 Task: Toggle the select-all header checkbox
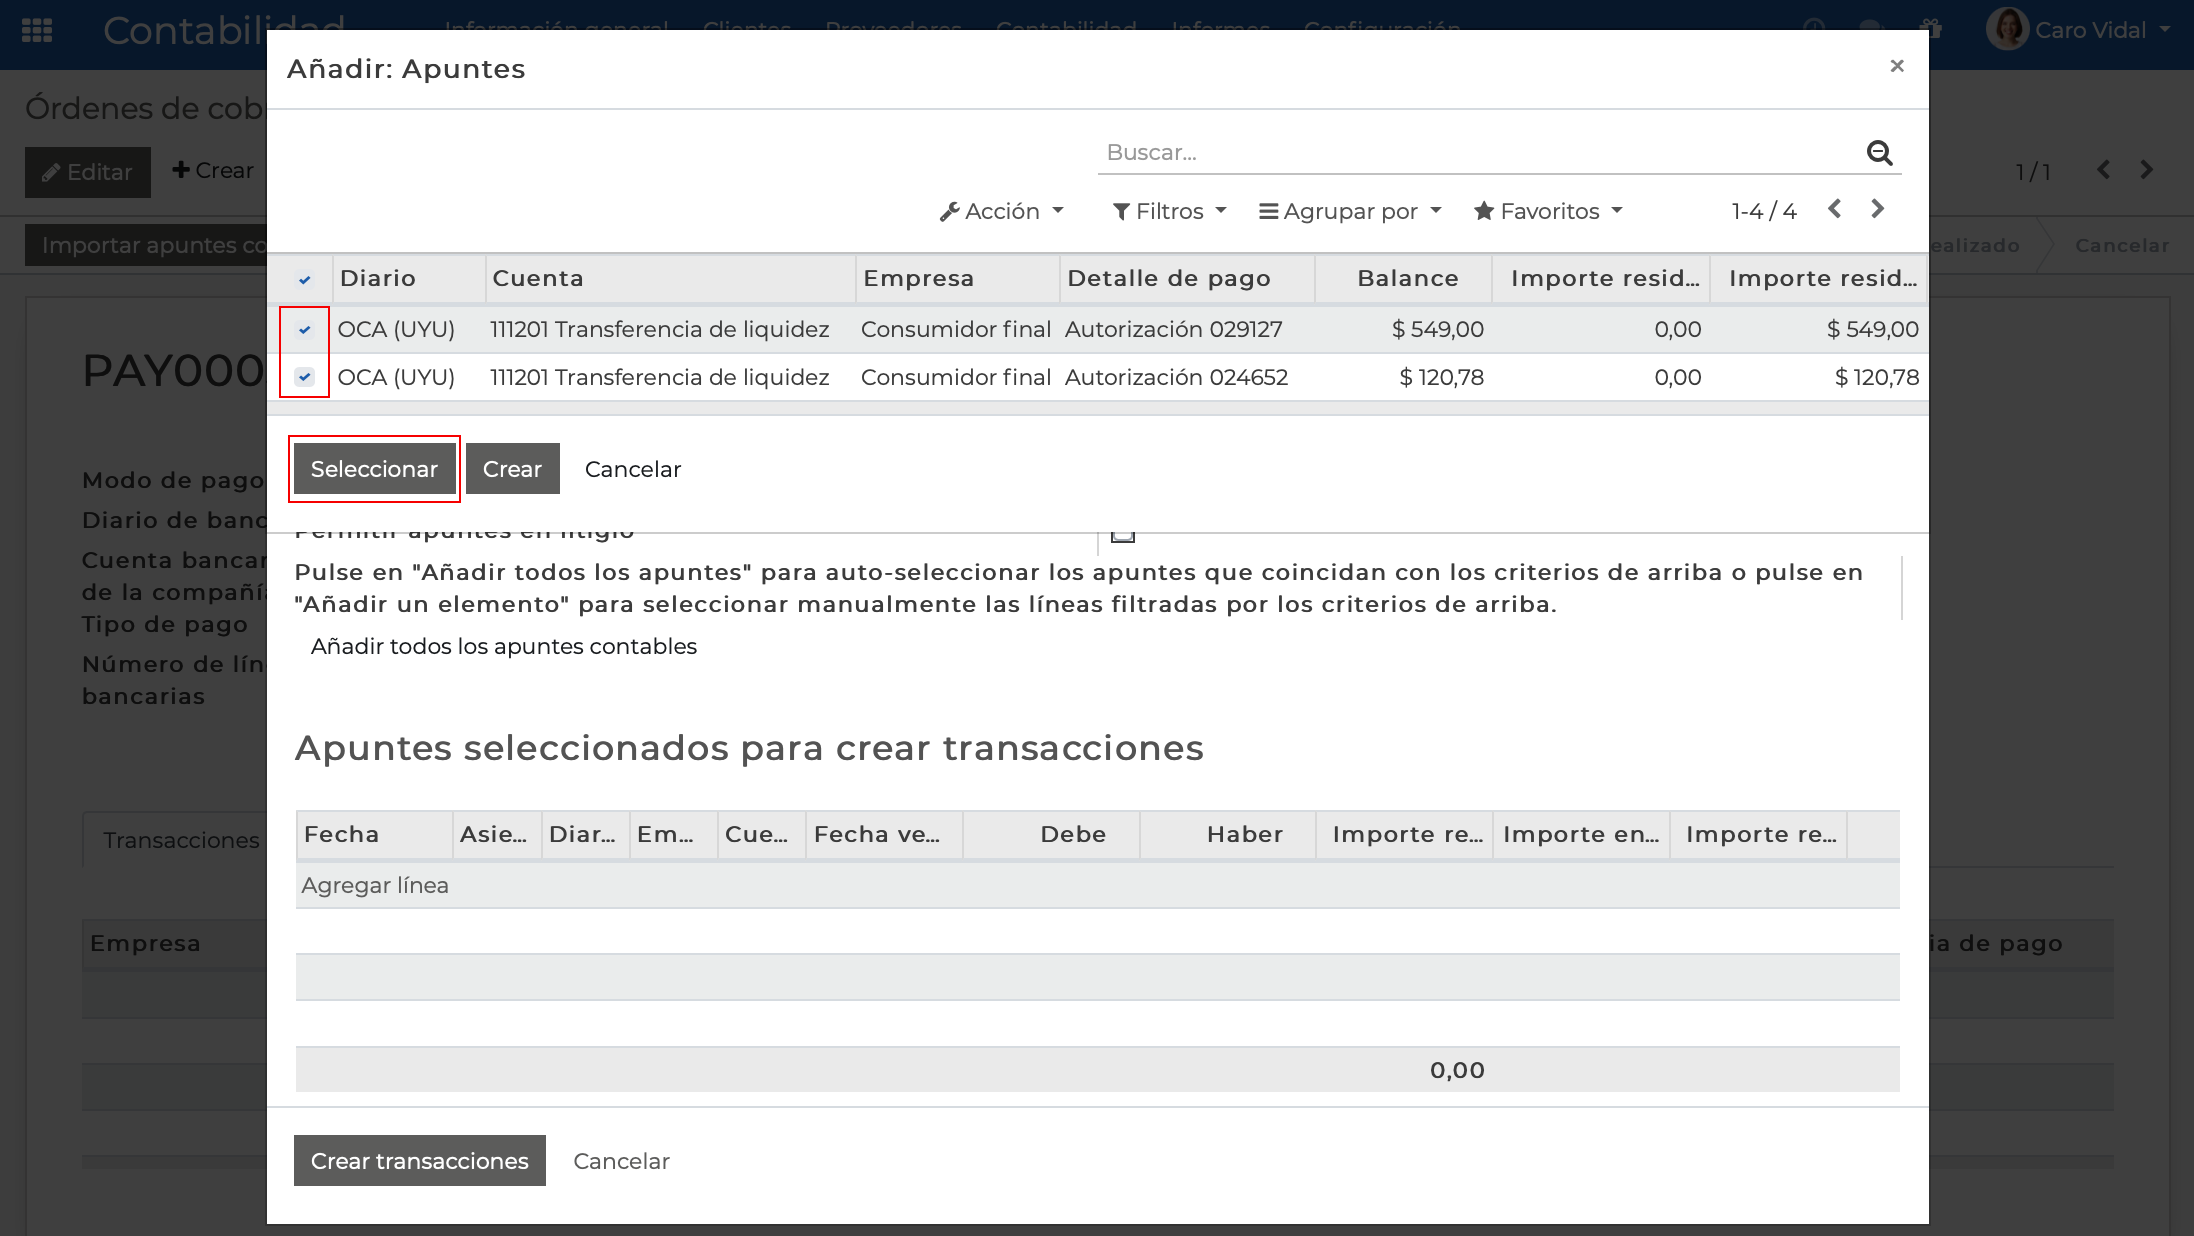click(305, 279)
